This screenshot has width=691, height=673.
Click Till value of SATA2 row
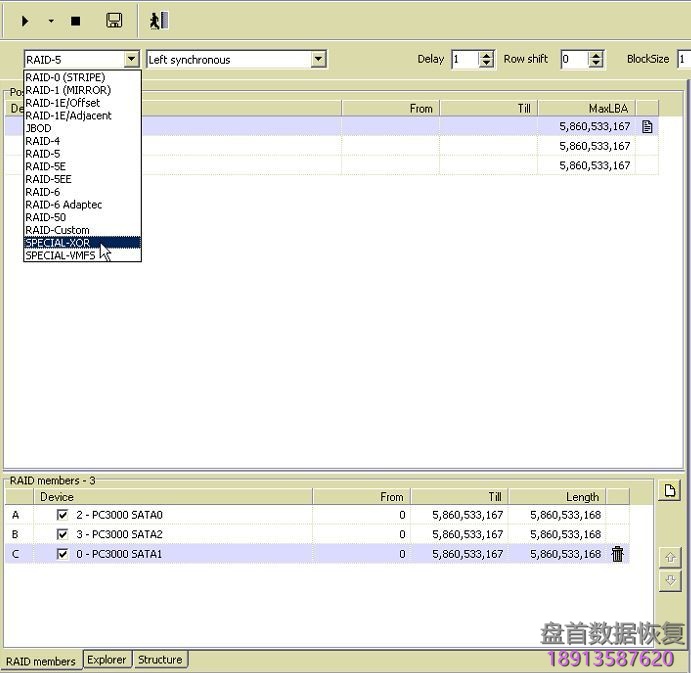468,534
